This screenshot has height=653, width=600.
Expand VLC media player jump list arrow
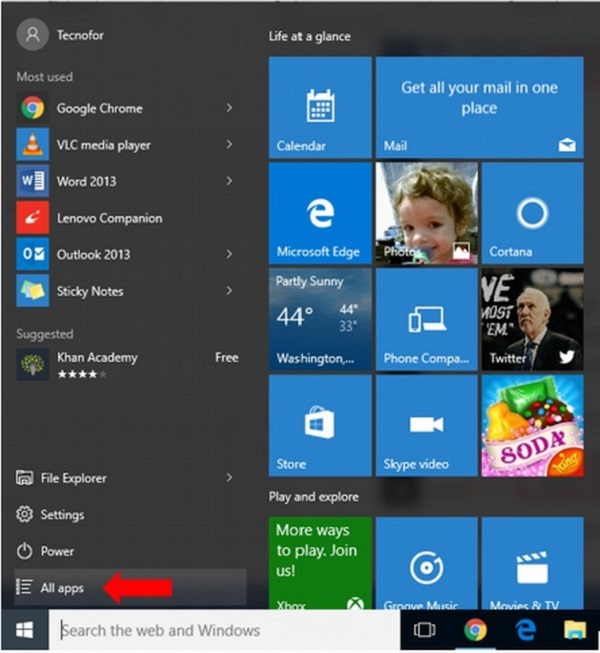point(229,145)
